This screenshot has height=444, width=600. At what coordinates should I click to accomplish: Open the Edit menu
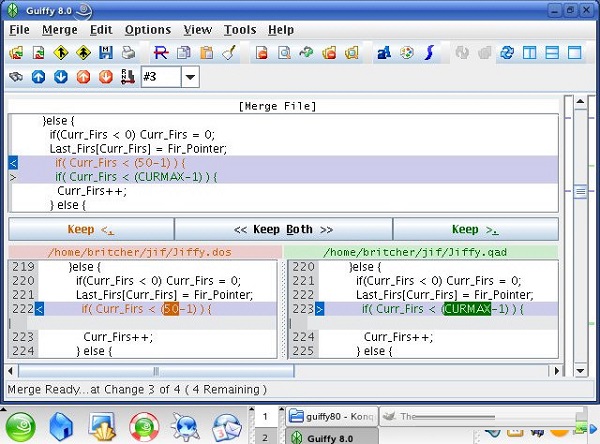pyautogui.click(x=101, y=30)
